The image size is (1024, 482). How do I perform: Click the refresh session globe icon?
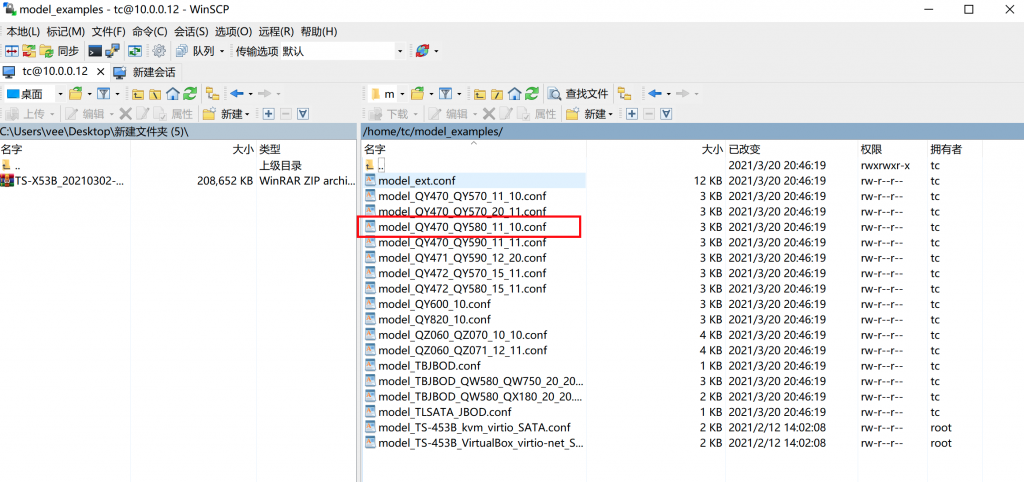pyautogui.click(x=422, y=51)
